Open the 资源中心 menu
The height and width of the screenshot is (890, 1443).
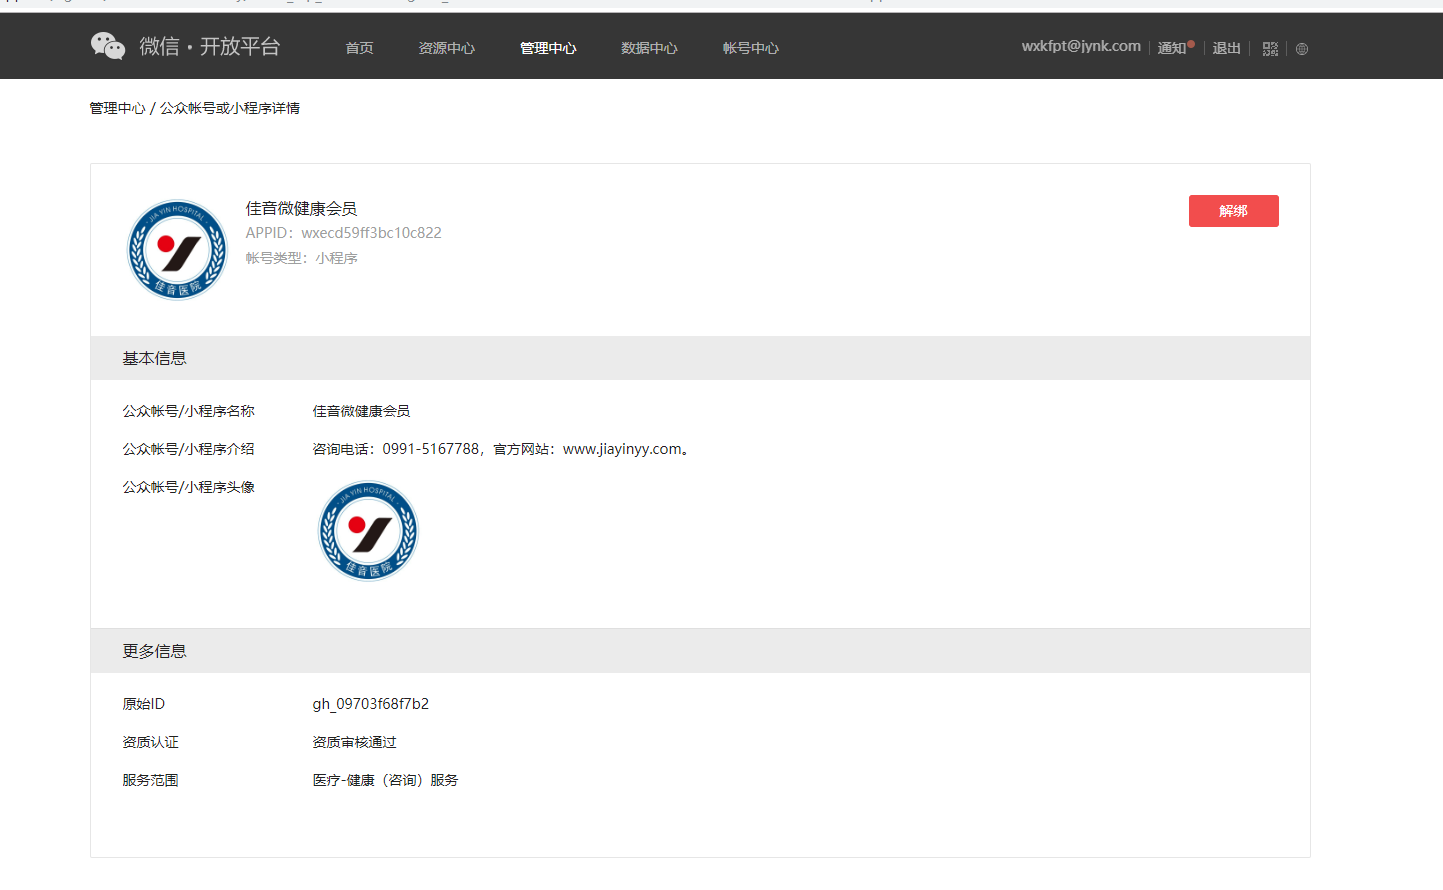(447, 48)
